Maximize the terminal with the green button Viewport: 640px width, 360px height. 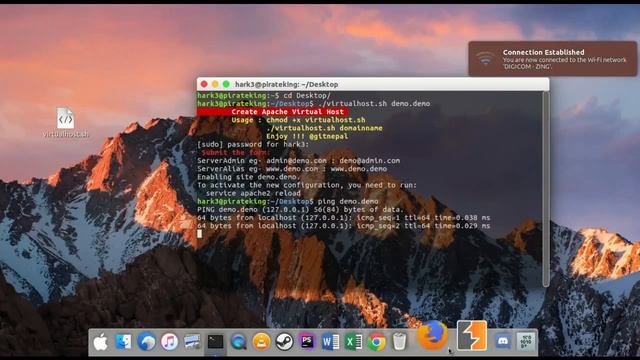[226, 84]
